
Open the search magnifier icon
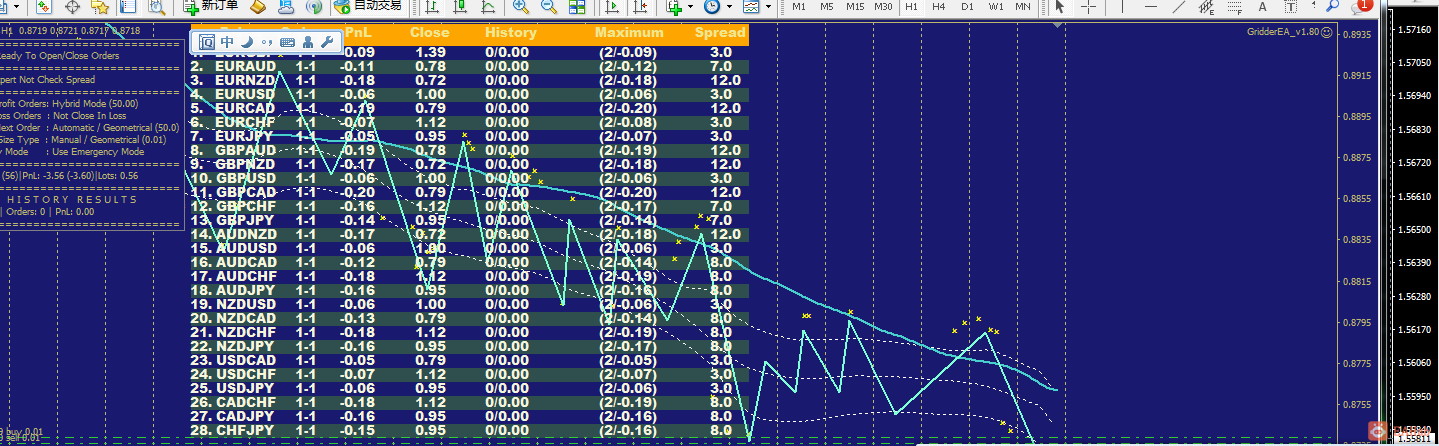1333,6
